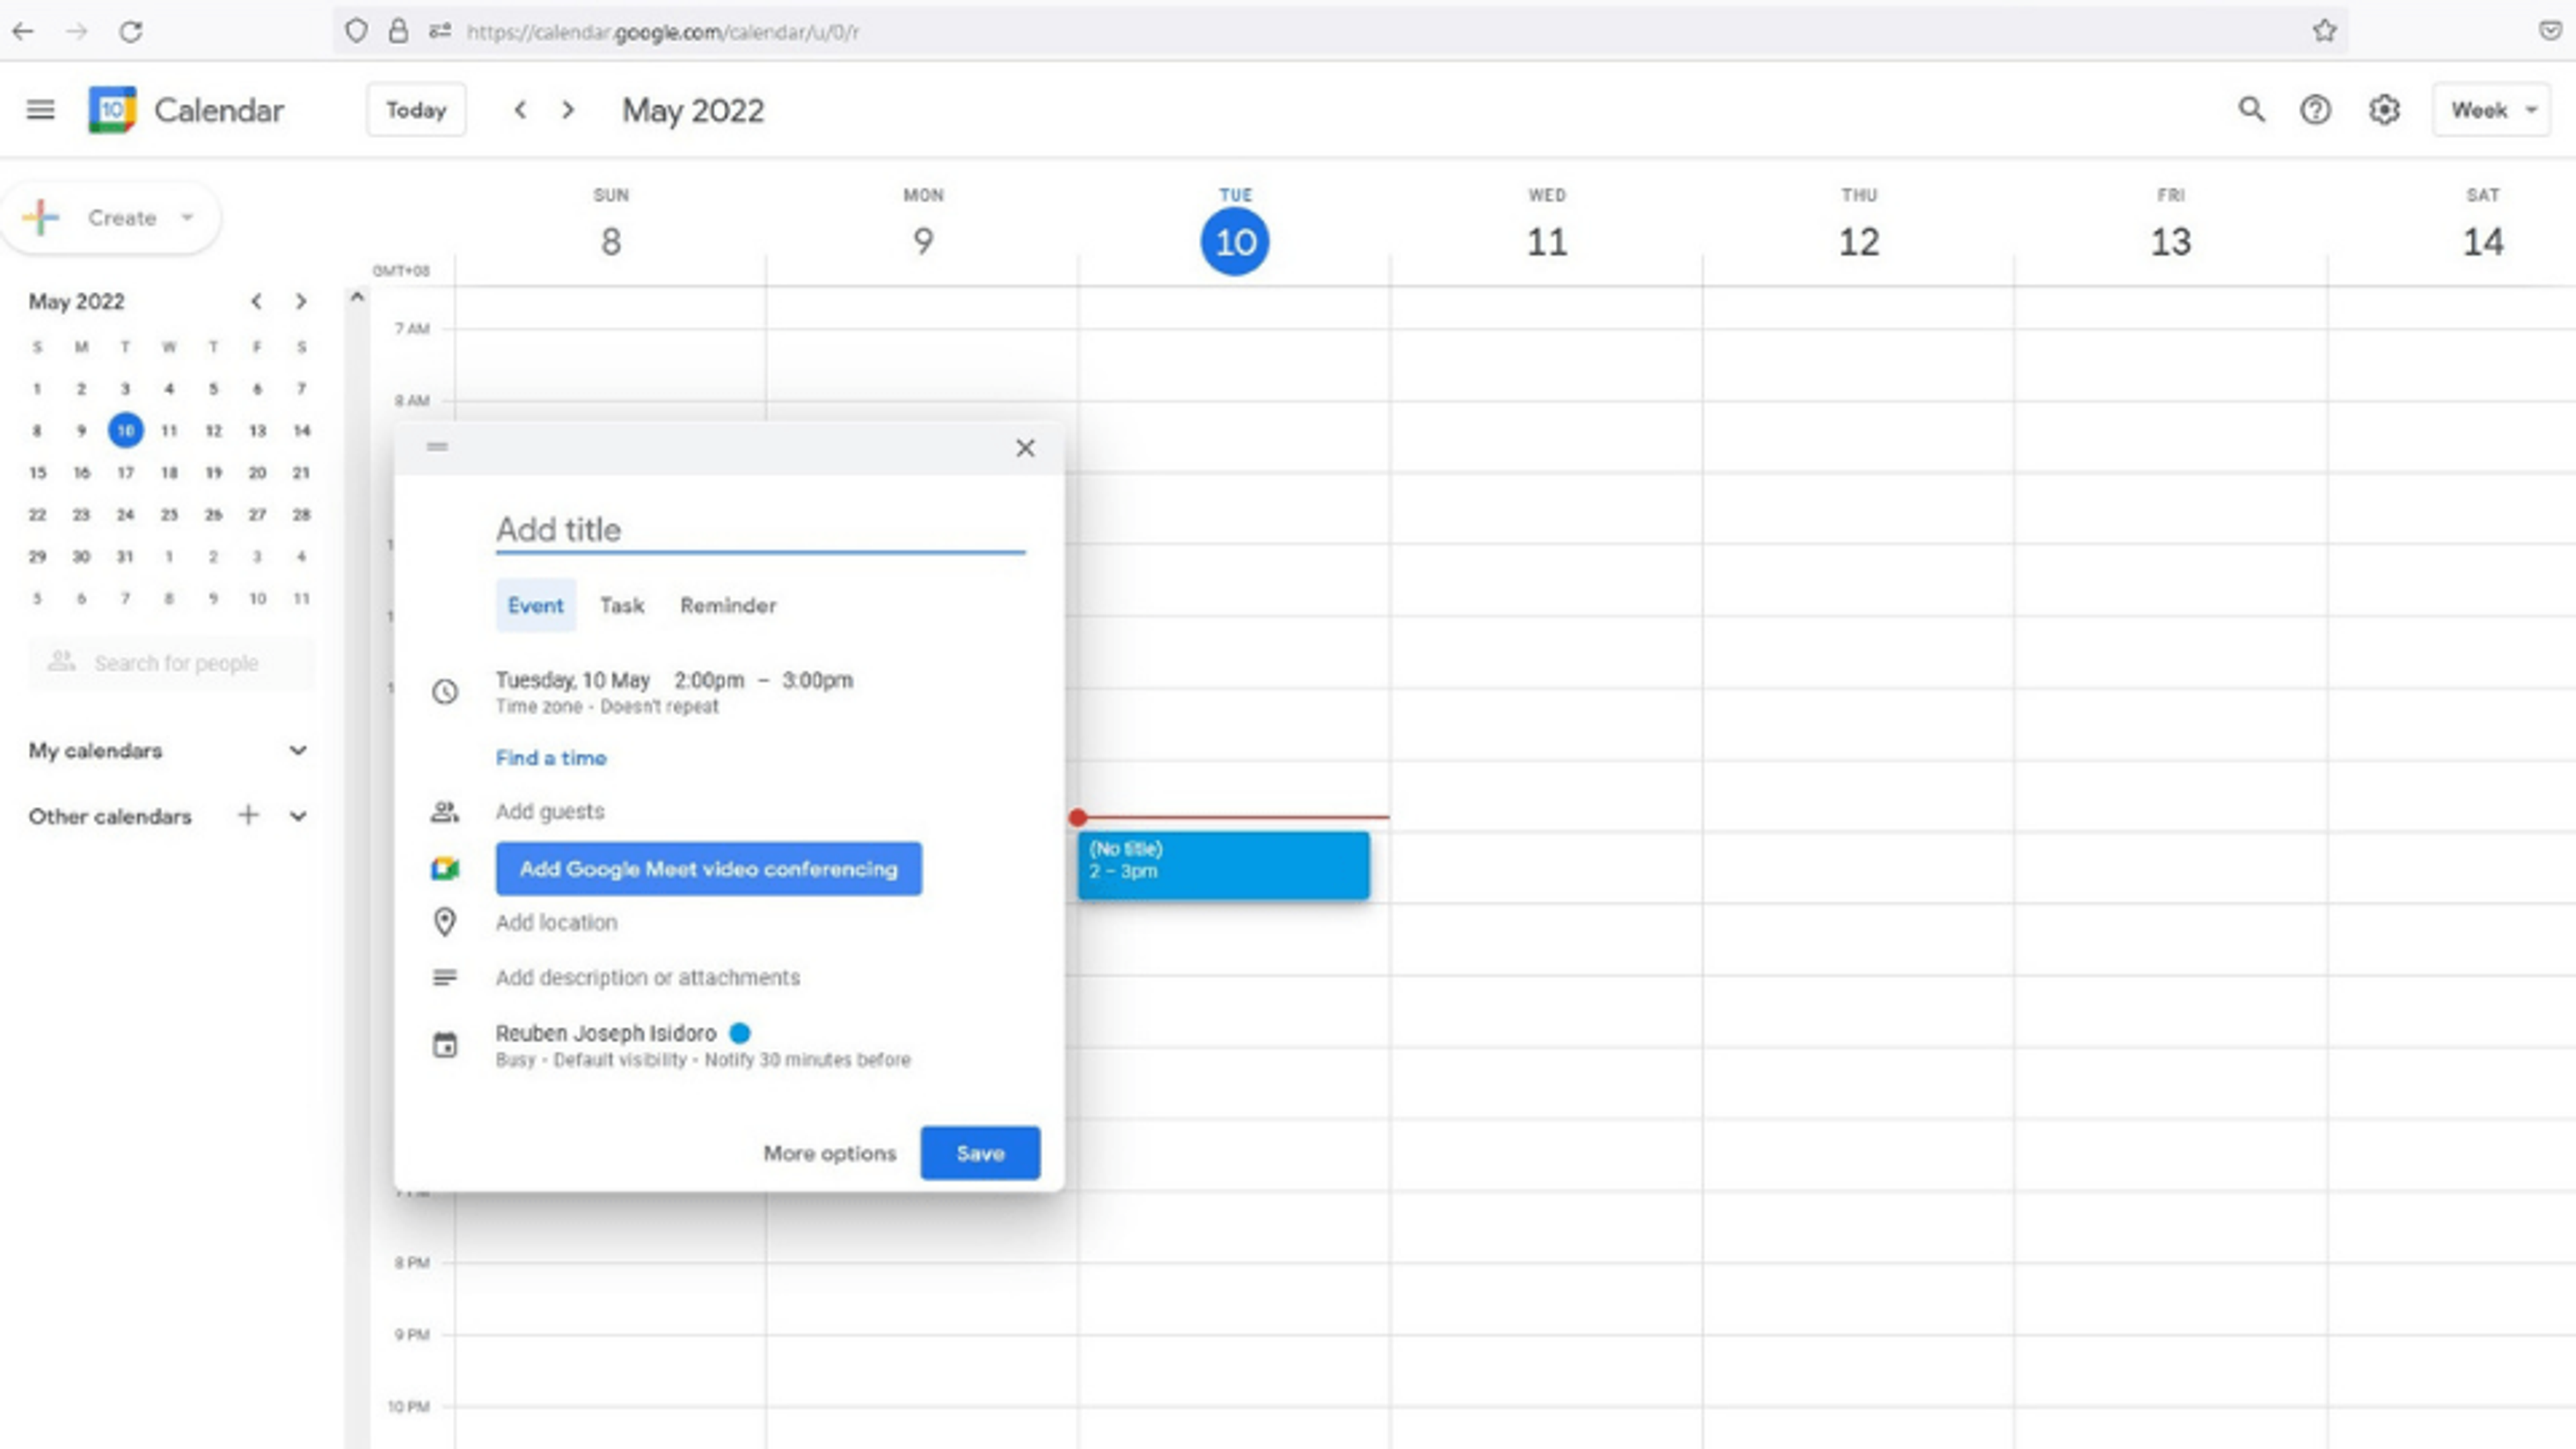Go to next week arrow
Image resolution: width=2576 pixels, height=1449 pixels.
568,110
